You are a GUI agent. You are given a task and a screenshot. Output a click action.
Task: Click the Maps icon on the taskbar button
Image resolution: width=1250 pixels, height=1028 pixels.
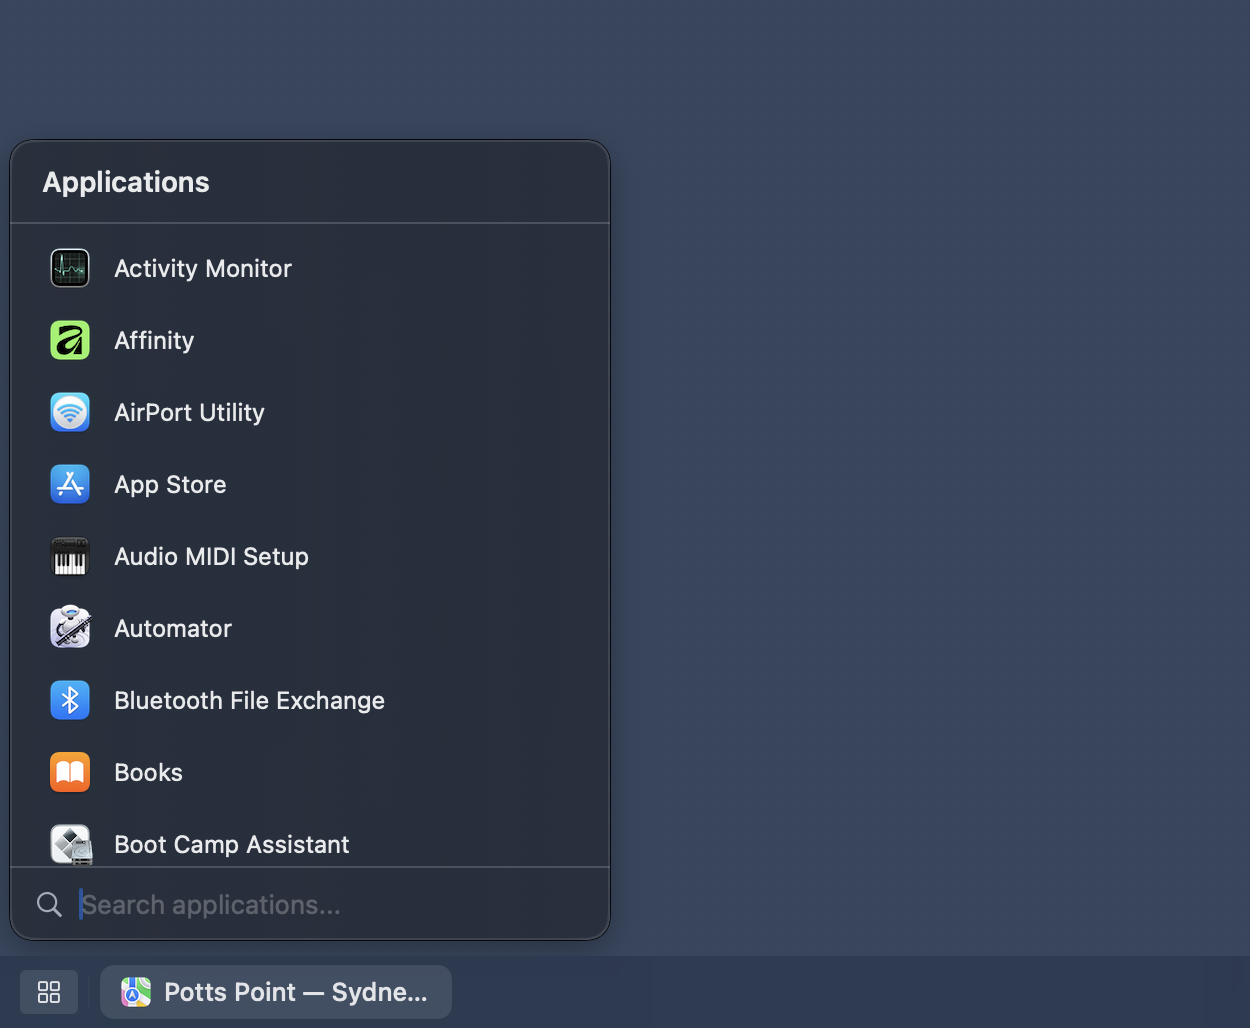tap(136, 992)
